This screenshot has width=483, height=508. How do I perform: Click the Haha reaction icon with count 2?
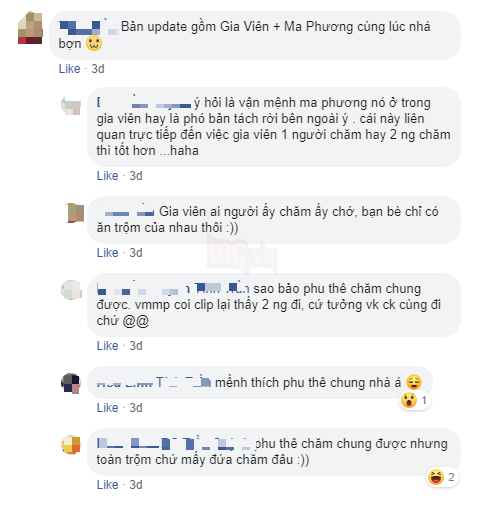436,477
